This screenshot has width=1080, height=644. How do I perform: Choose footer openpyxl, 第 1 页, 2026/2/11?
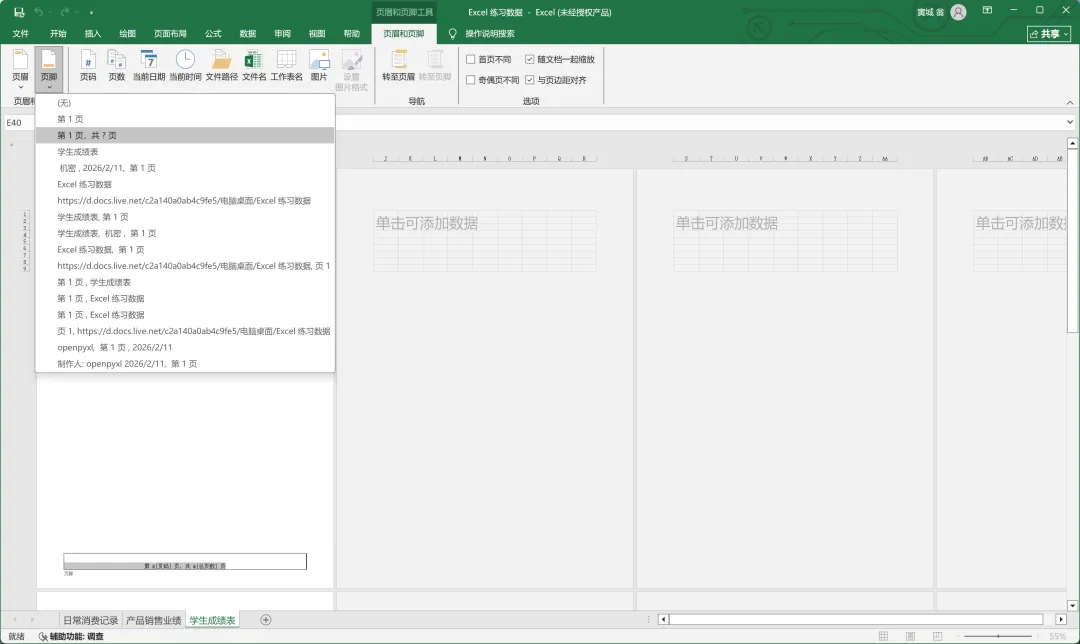point(185,347)
